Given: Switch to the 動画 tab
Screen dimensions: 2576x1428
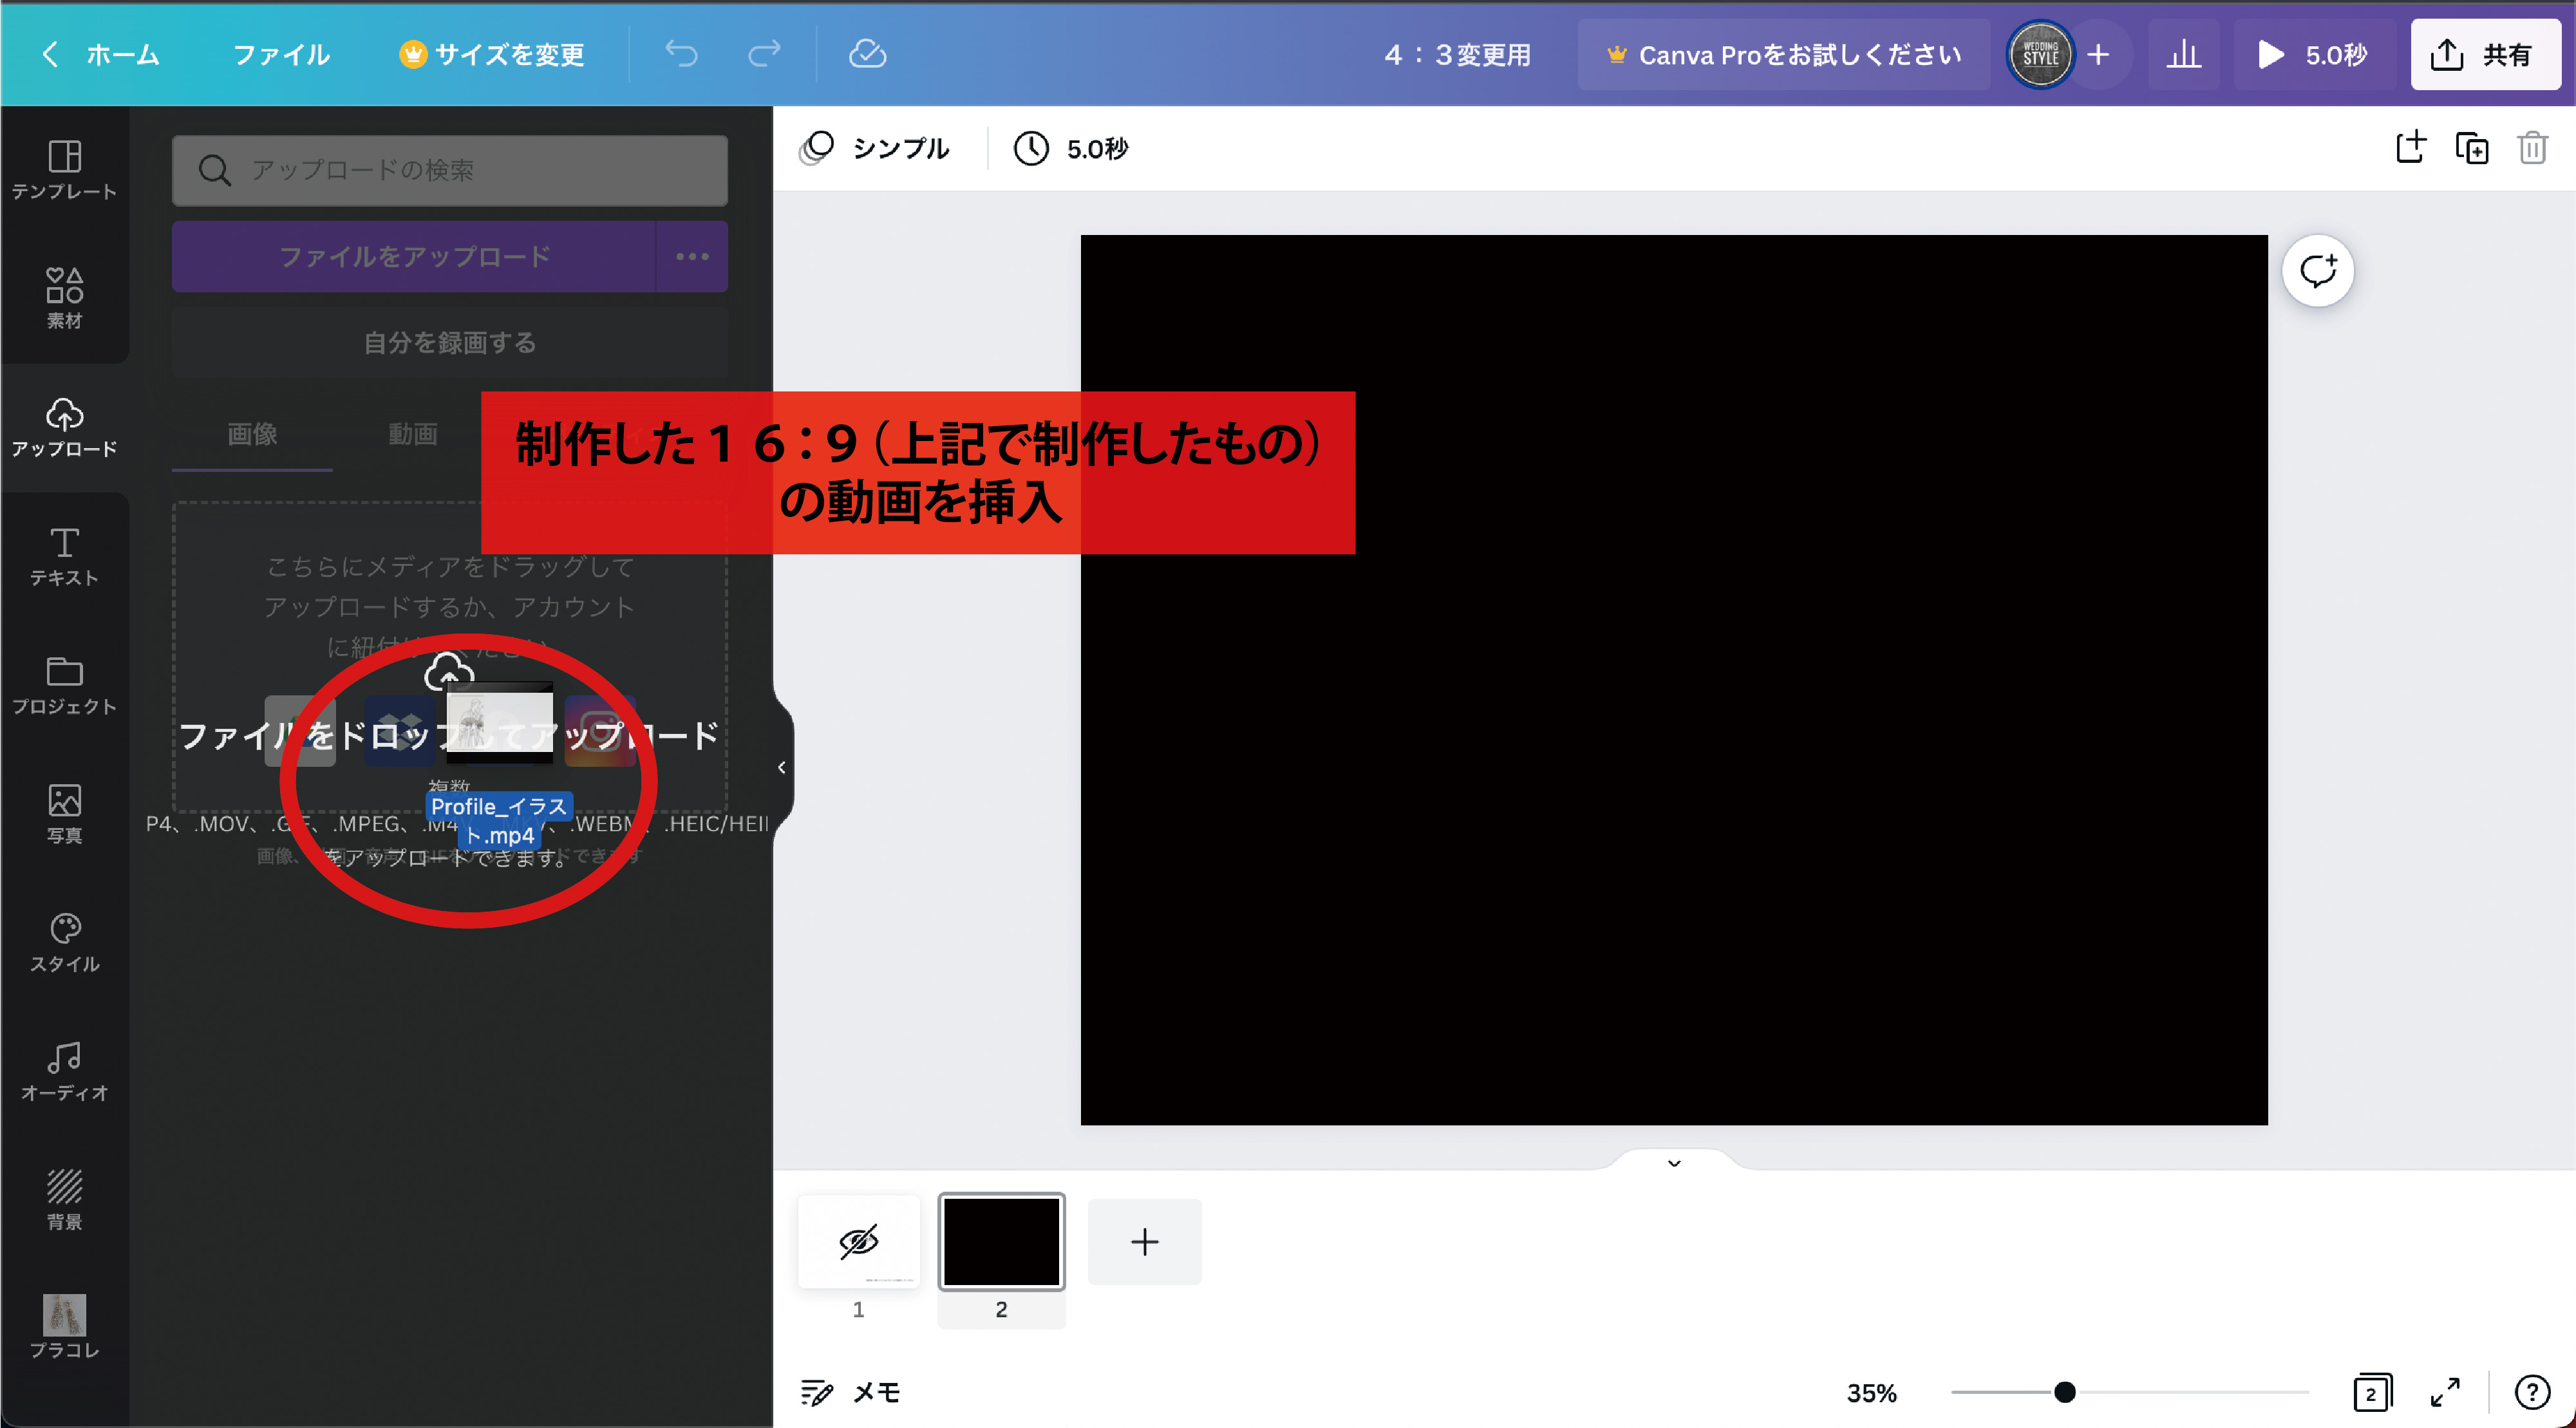Looking at the screenshot, I should click(412, 434).
